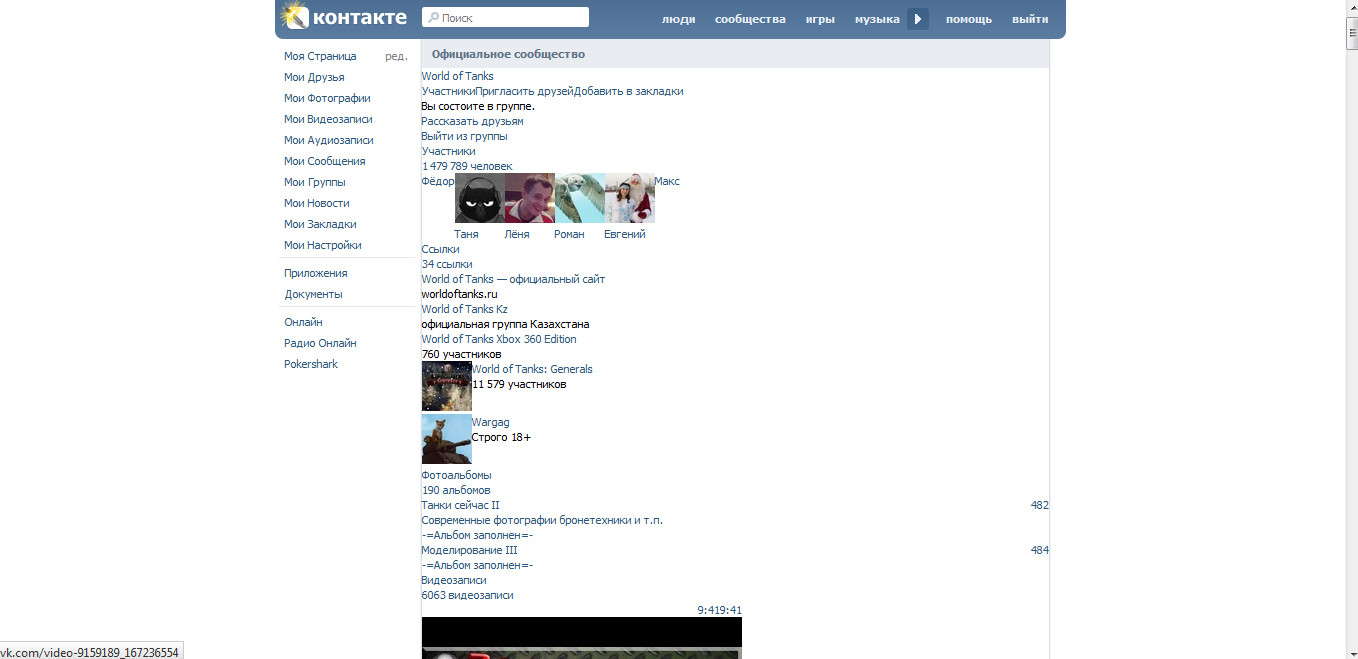1358x659 pixels.
Task: Click Рассказать друзьям link
Action: tap(472, 121)
